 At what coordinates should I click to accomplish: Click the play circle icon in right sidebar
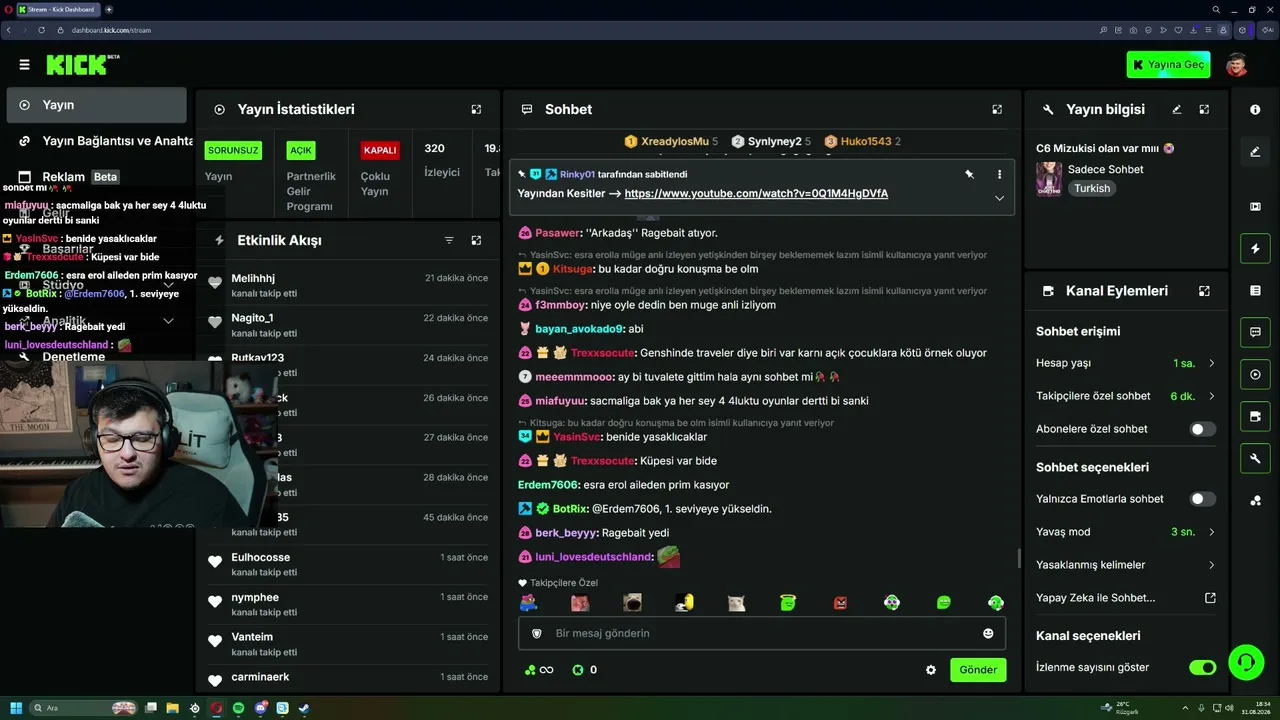coord(1255,375)
